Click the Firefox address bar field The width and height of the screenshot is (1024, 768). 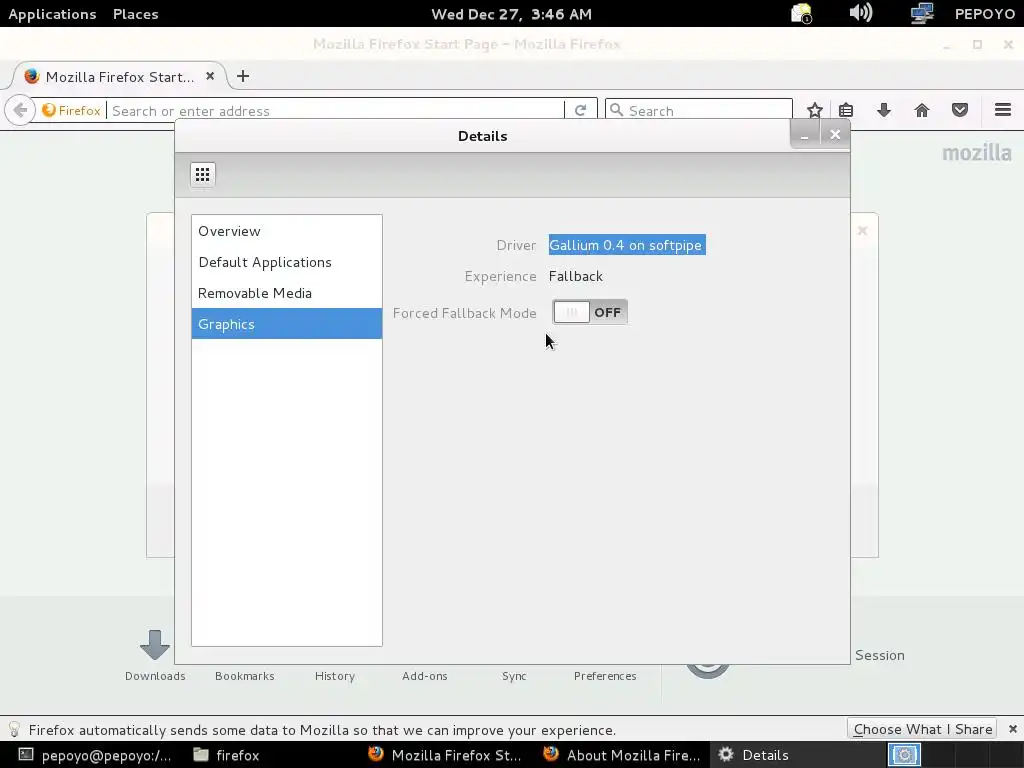[x=336, y=110]
